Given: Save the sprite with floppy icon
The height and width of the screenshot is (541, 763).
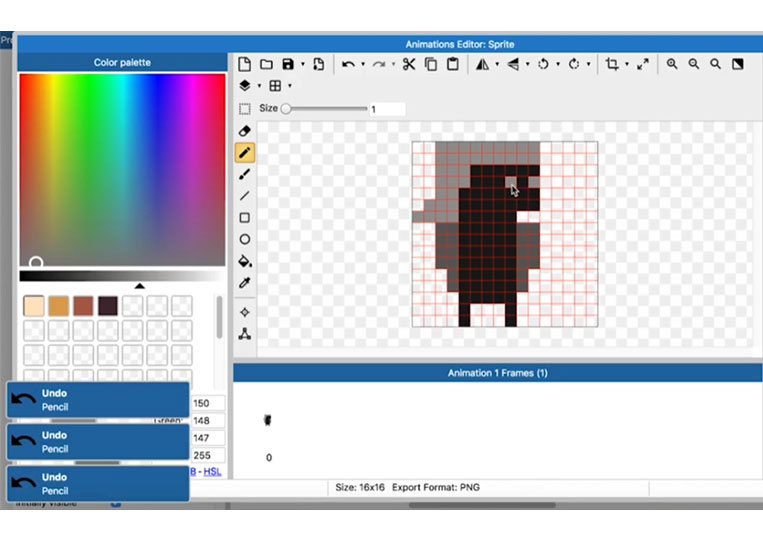Looking at the screenshot, I should (x=288, y=64).
